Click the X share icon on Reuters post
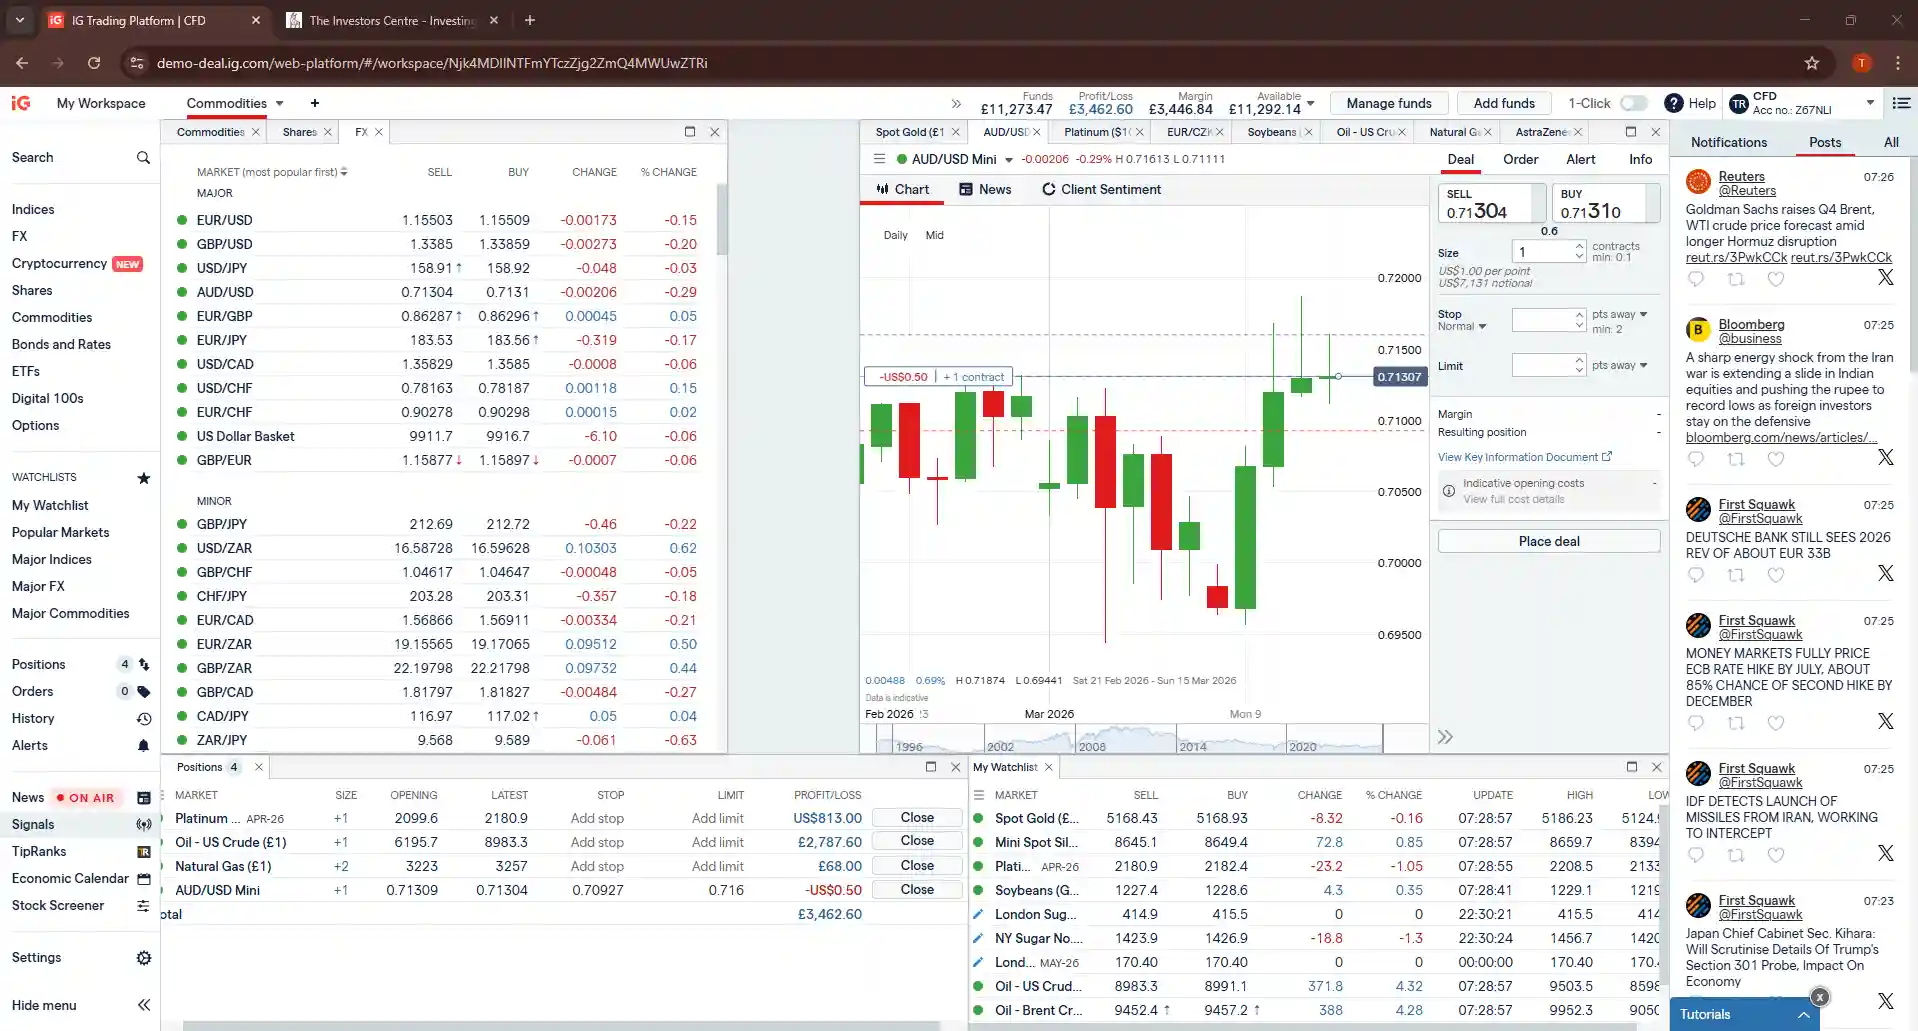The width and height of the screenshot is (1918, 1031). 1886,278
